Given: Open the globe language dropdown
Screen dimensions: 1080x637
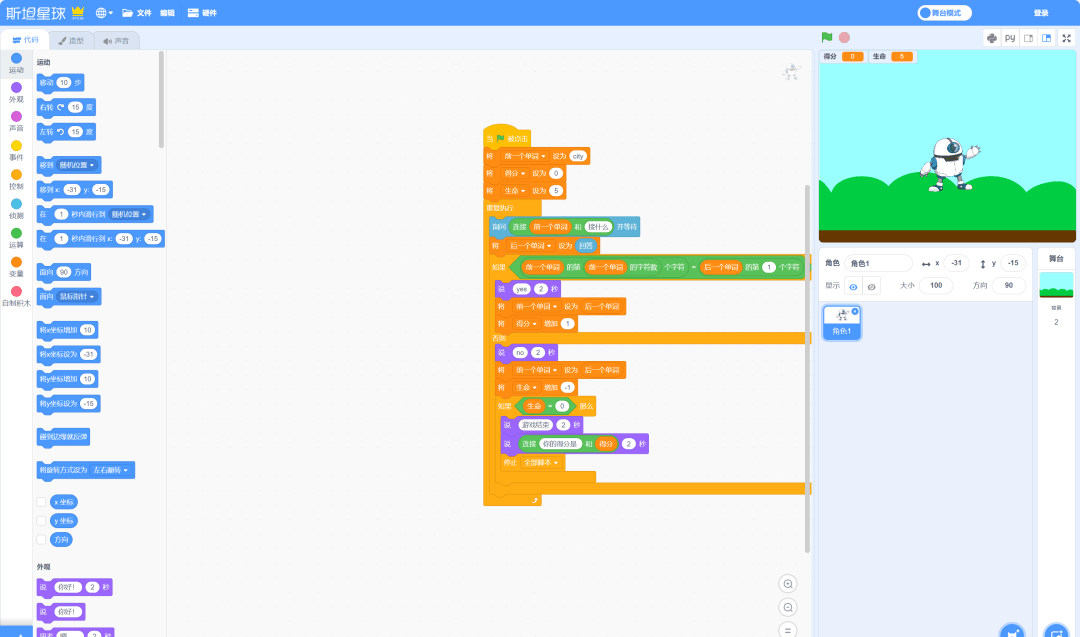Looking at the screenshot, I should pos(104,13).
